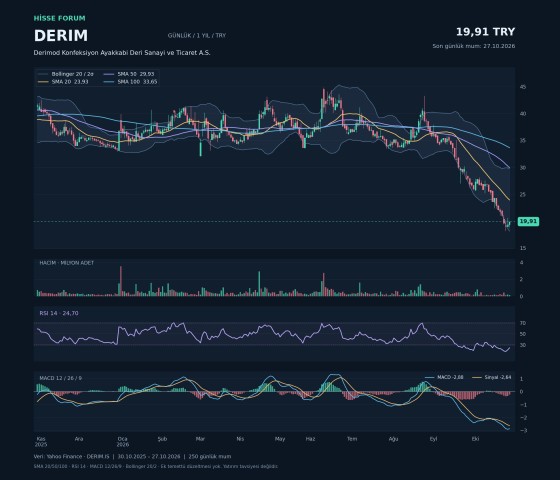Click the 'SMA 20 23,93' legend entry

(x=64, y=82)
